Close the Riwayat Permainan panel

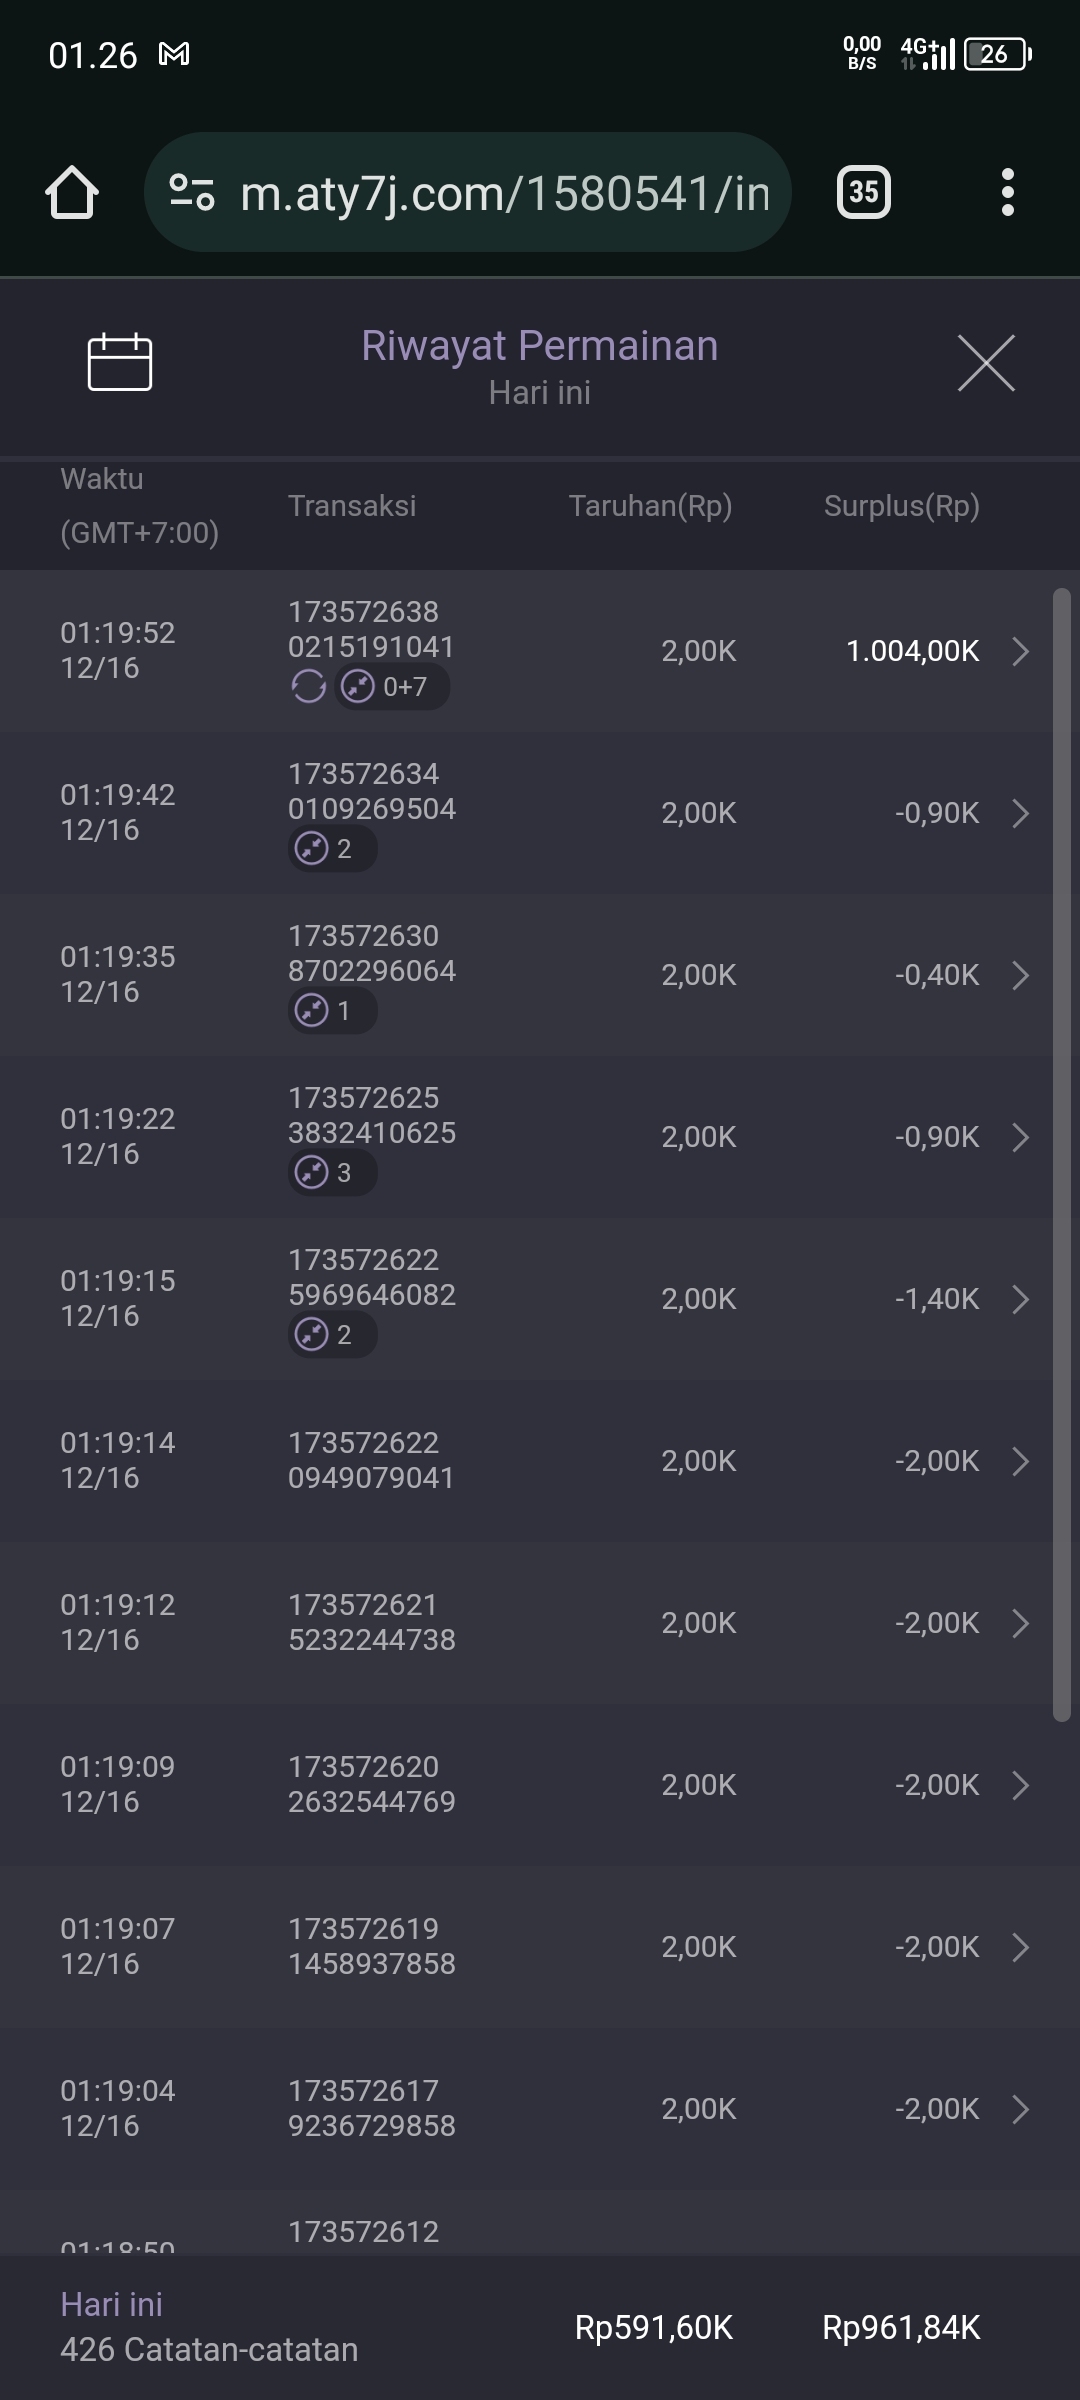point(986,363)
